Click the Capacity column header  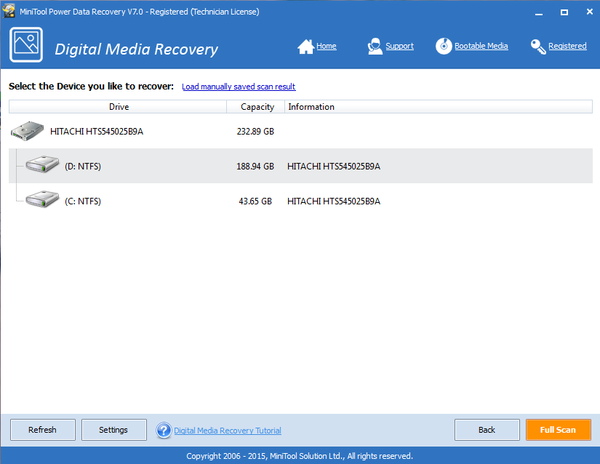click(x=256, y=107)
